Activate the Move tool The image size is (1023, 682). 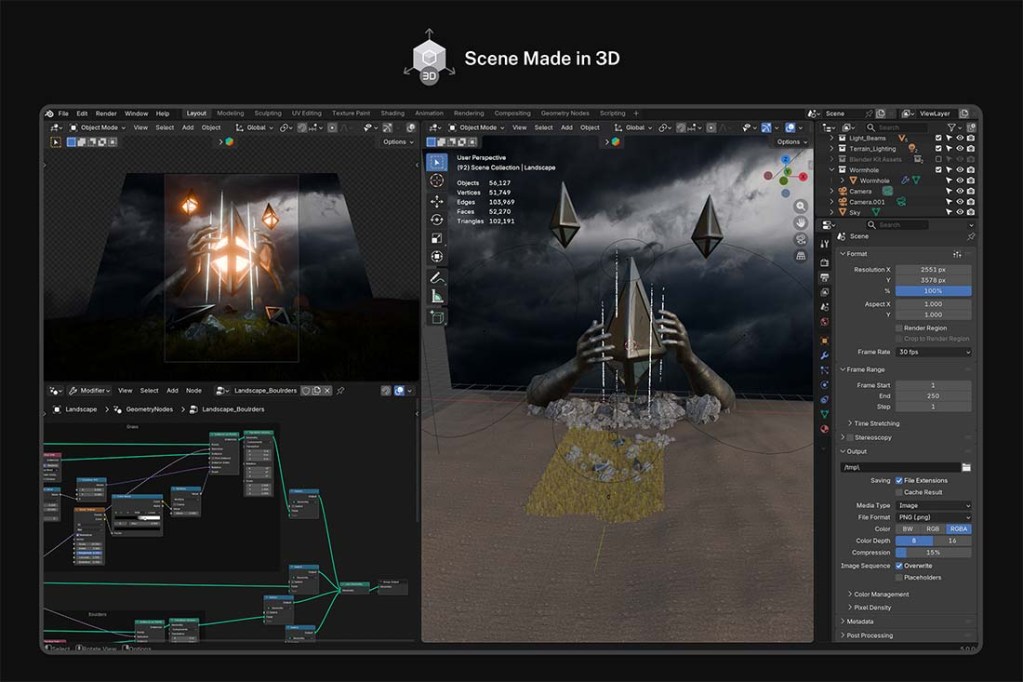[436, 202]
